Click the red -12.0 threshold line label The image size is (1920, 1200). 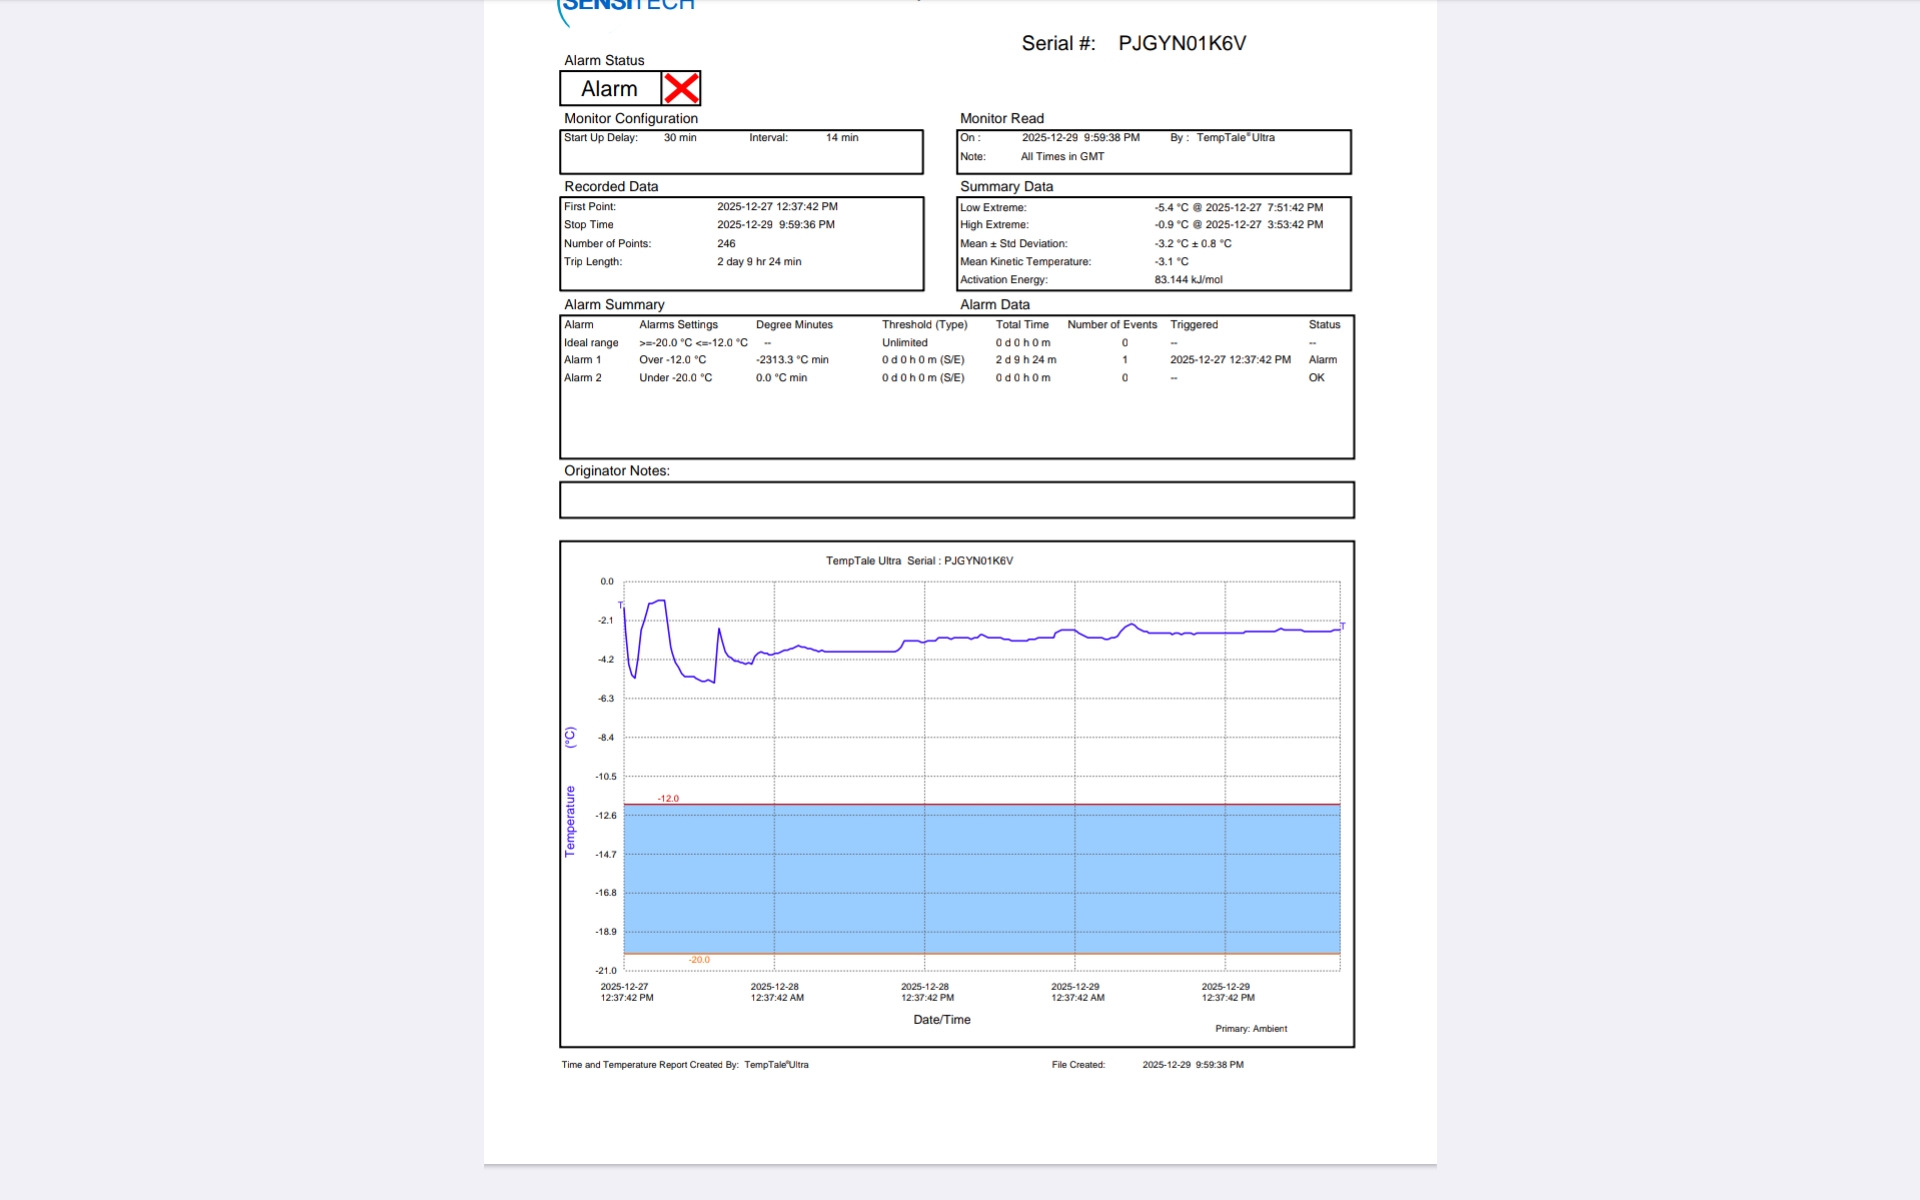668,798
